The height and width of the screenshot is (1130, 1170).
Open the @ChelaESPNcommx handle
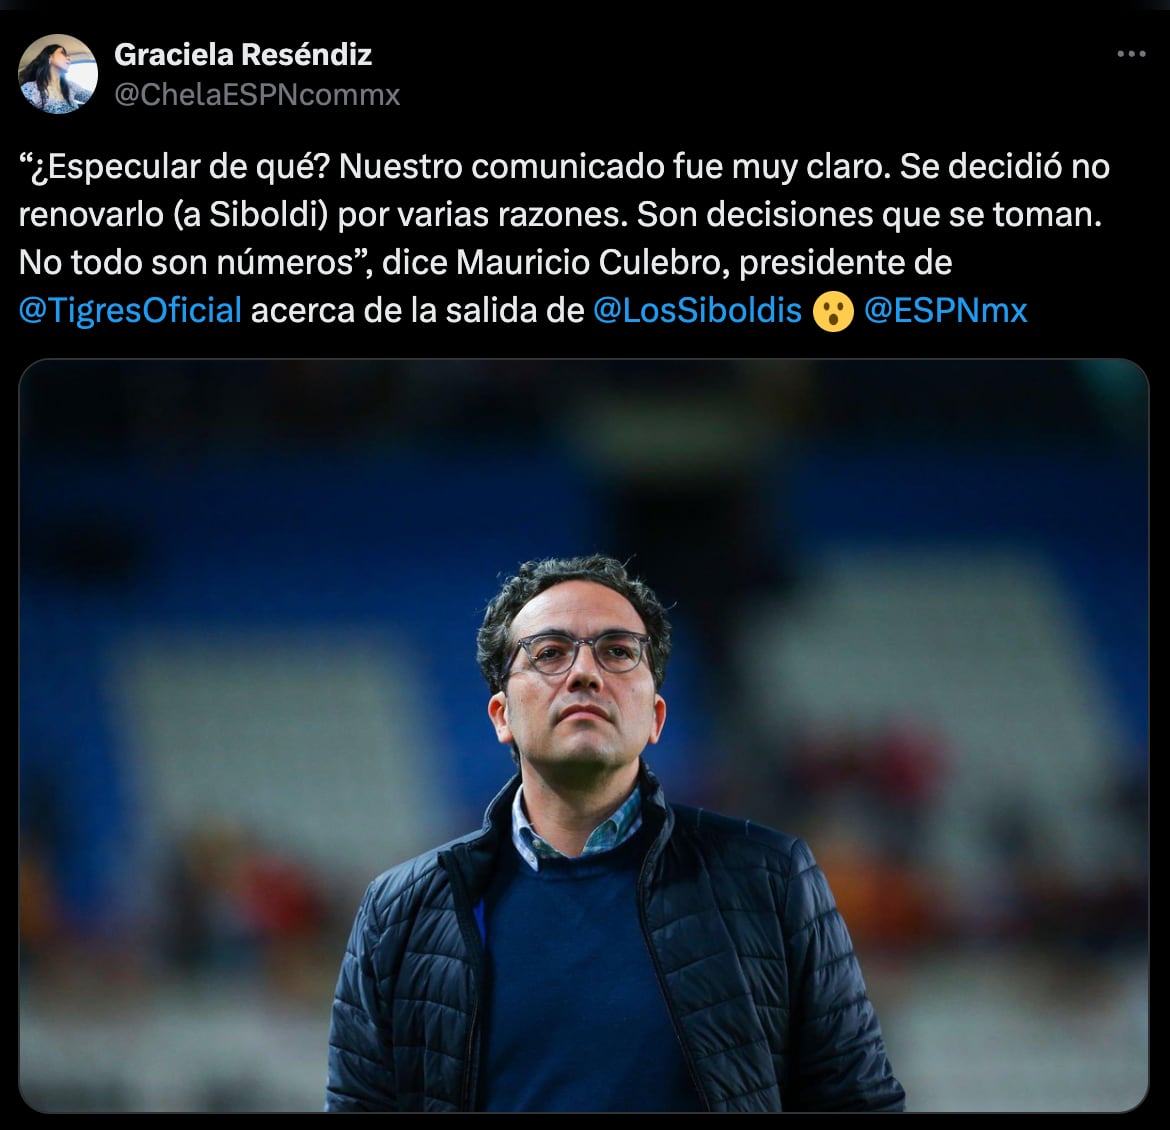point(257,95)
